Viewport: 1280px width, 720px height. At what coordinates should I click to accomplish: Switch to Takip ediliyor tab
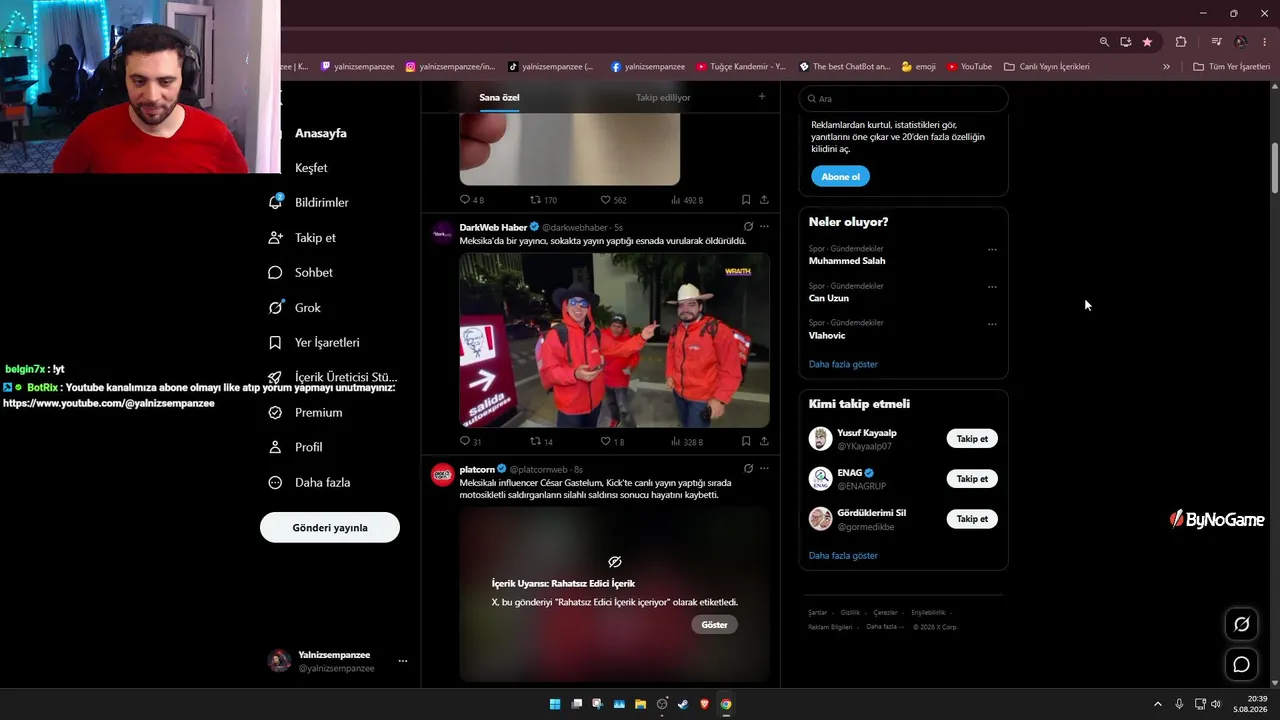[663, 97]
